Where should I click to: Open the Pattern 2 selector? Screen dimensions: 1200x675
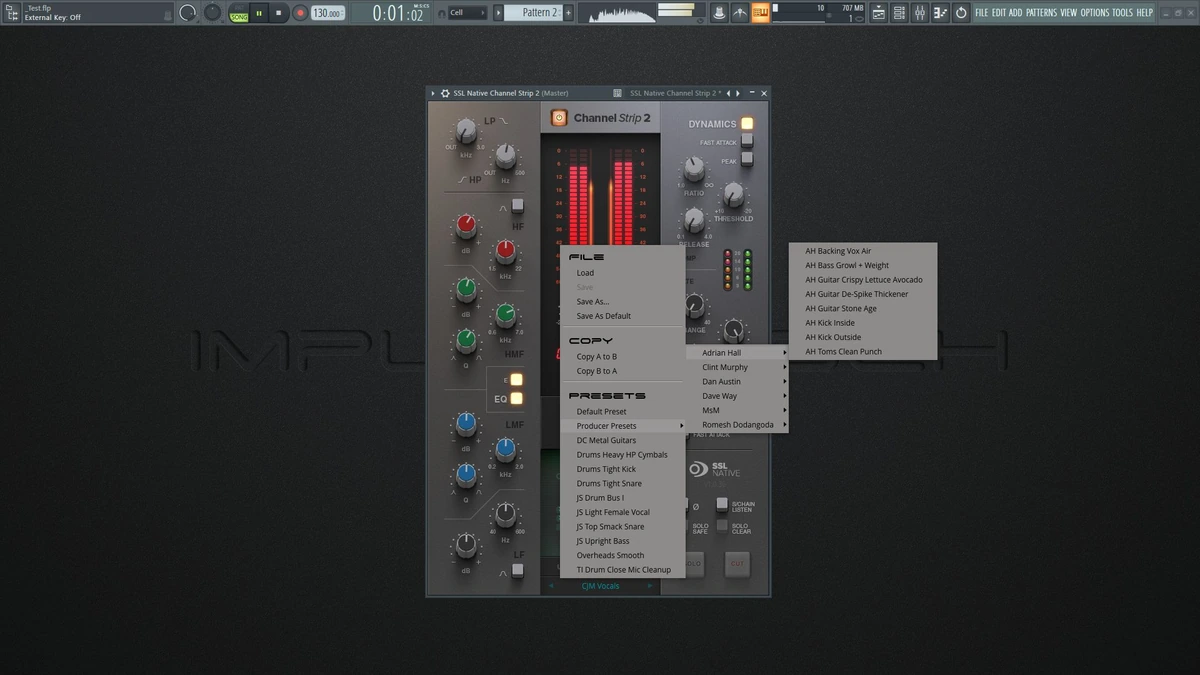(x=536, y=13)
